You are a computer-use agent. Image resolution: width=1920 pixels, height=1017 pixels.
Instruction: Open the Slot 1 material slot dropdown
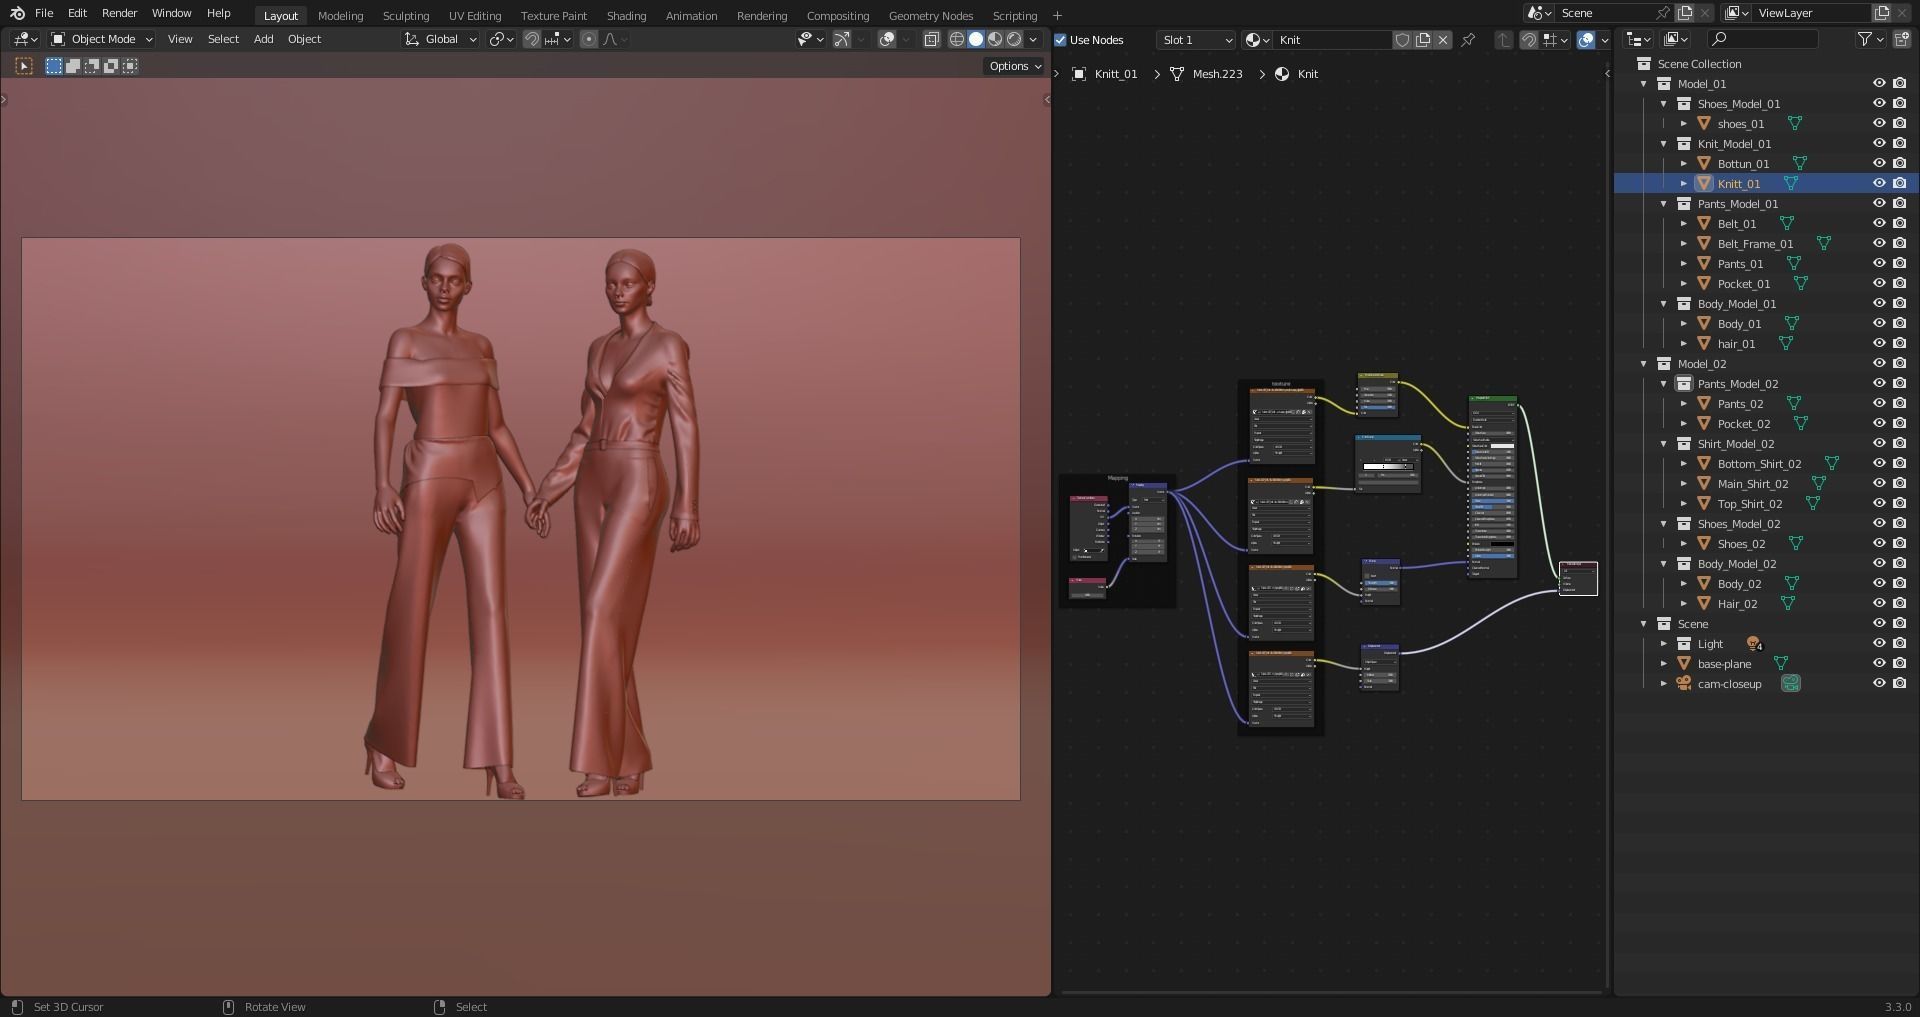(1196, 40)
